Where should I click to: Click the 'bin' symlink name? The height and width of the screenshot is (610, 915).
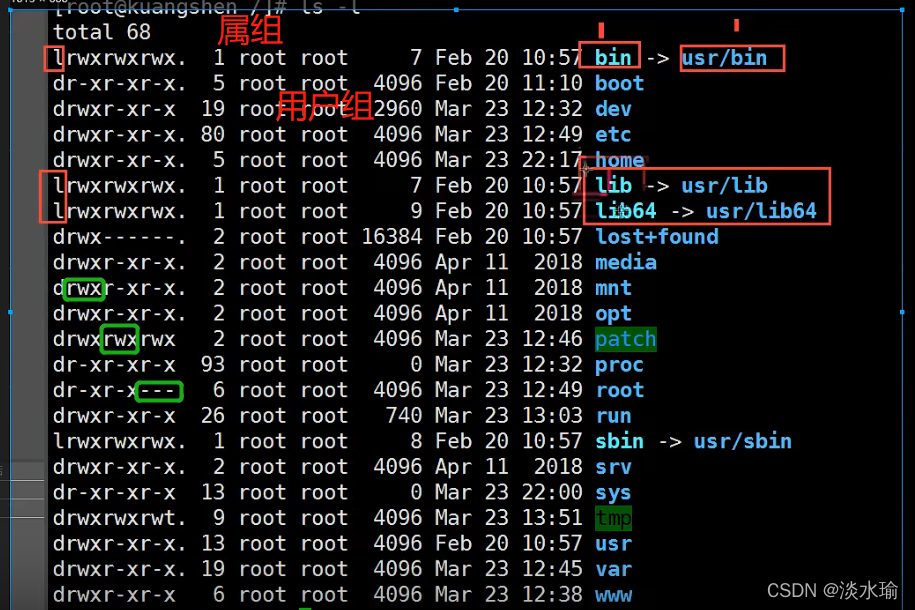pyautogui.click(x=613, y=58)
